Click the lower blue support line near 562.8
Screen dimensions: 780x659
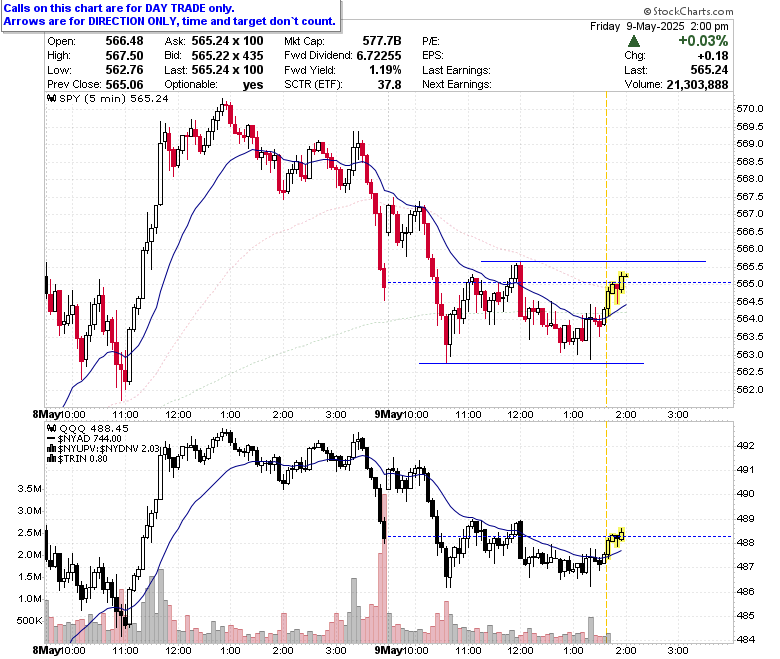pyautogui.click(x=531, y=364)
